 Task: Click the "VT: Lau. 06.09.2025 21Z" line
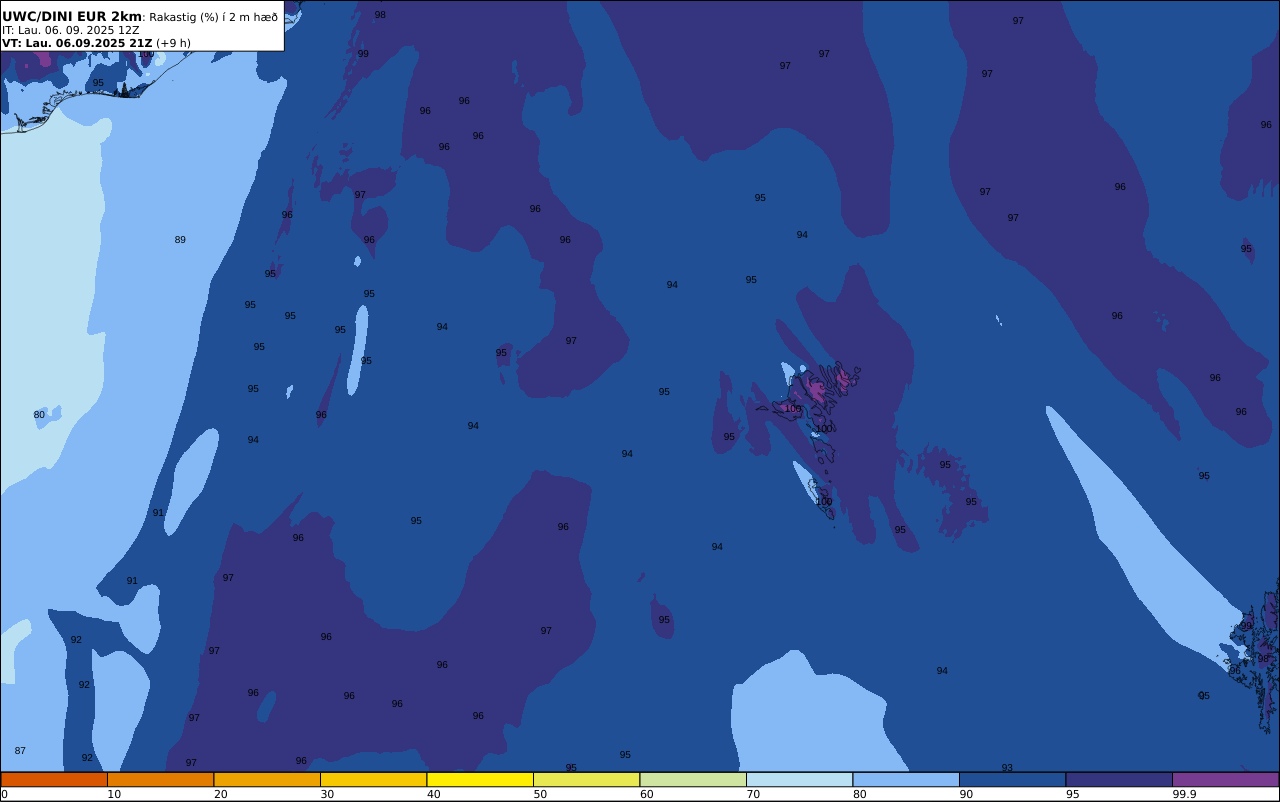[77, 43]
